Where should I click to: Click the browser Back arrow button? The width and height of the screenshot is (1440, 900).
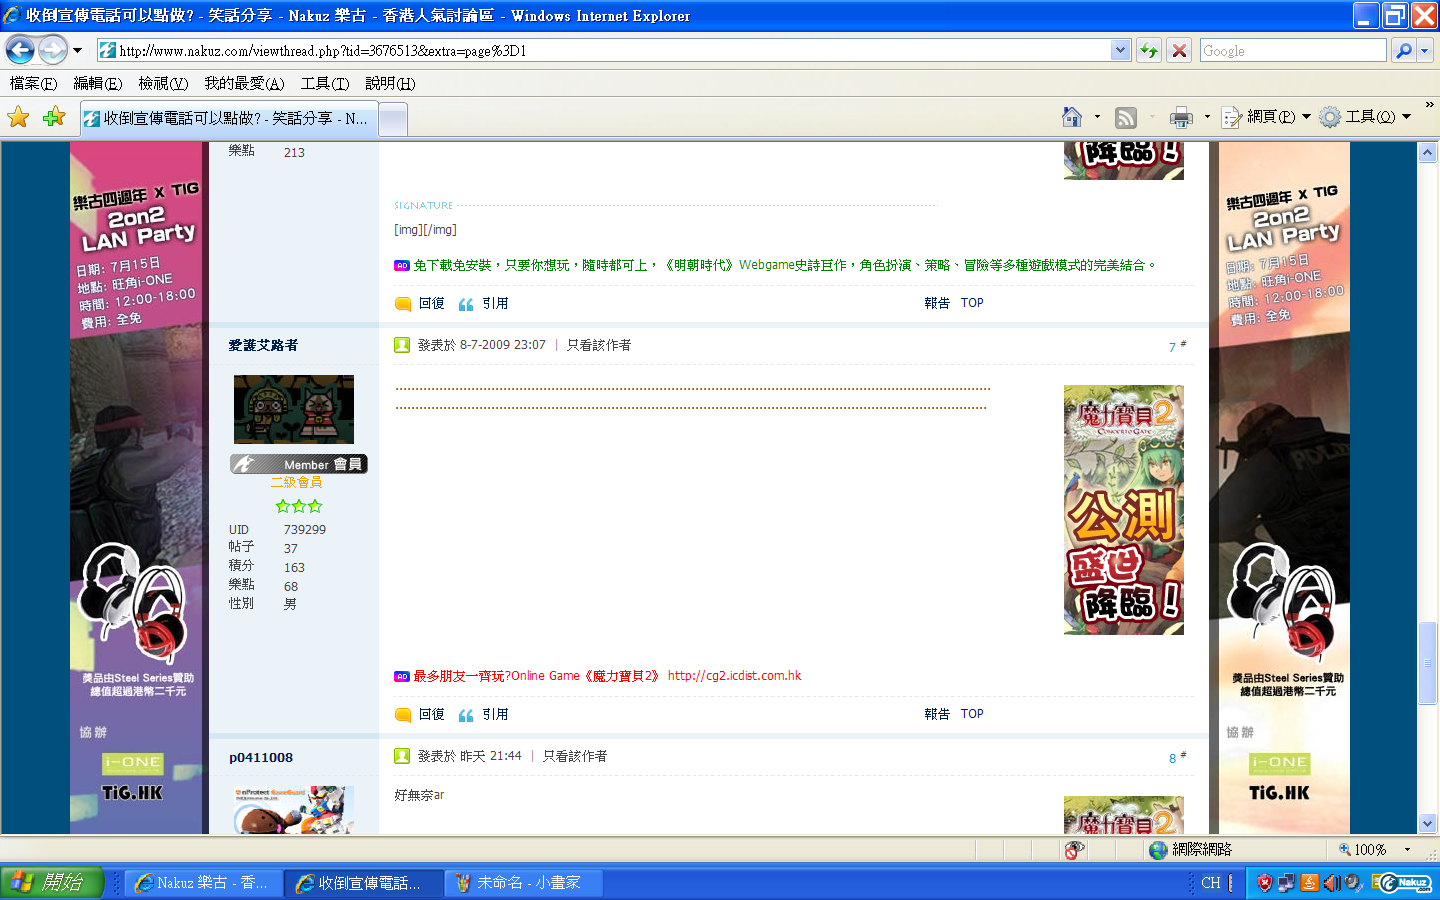pos(20,50)
